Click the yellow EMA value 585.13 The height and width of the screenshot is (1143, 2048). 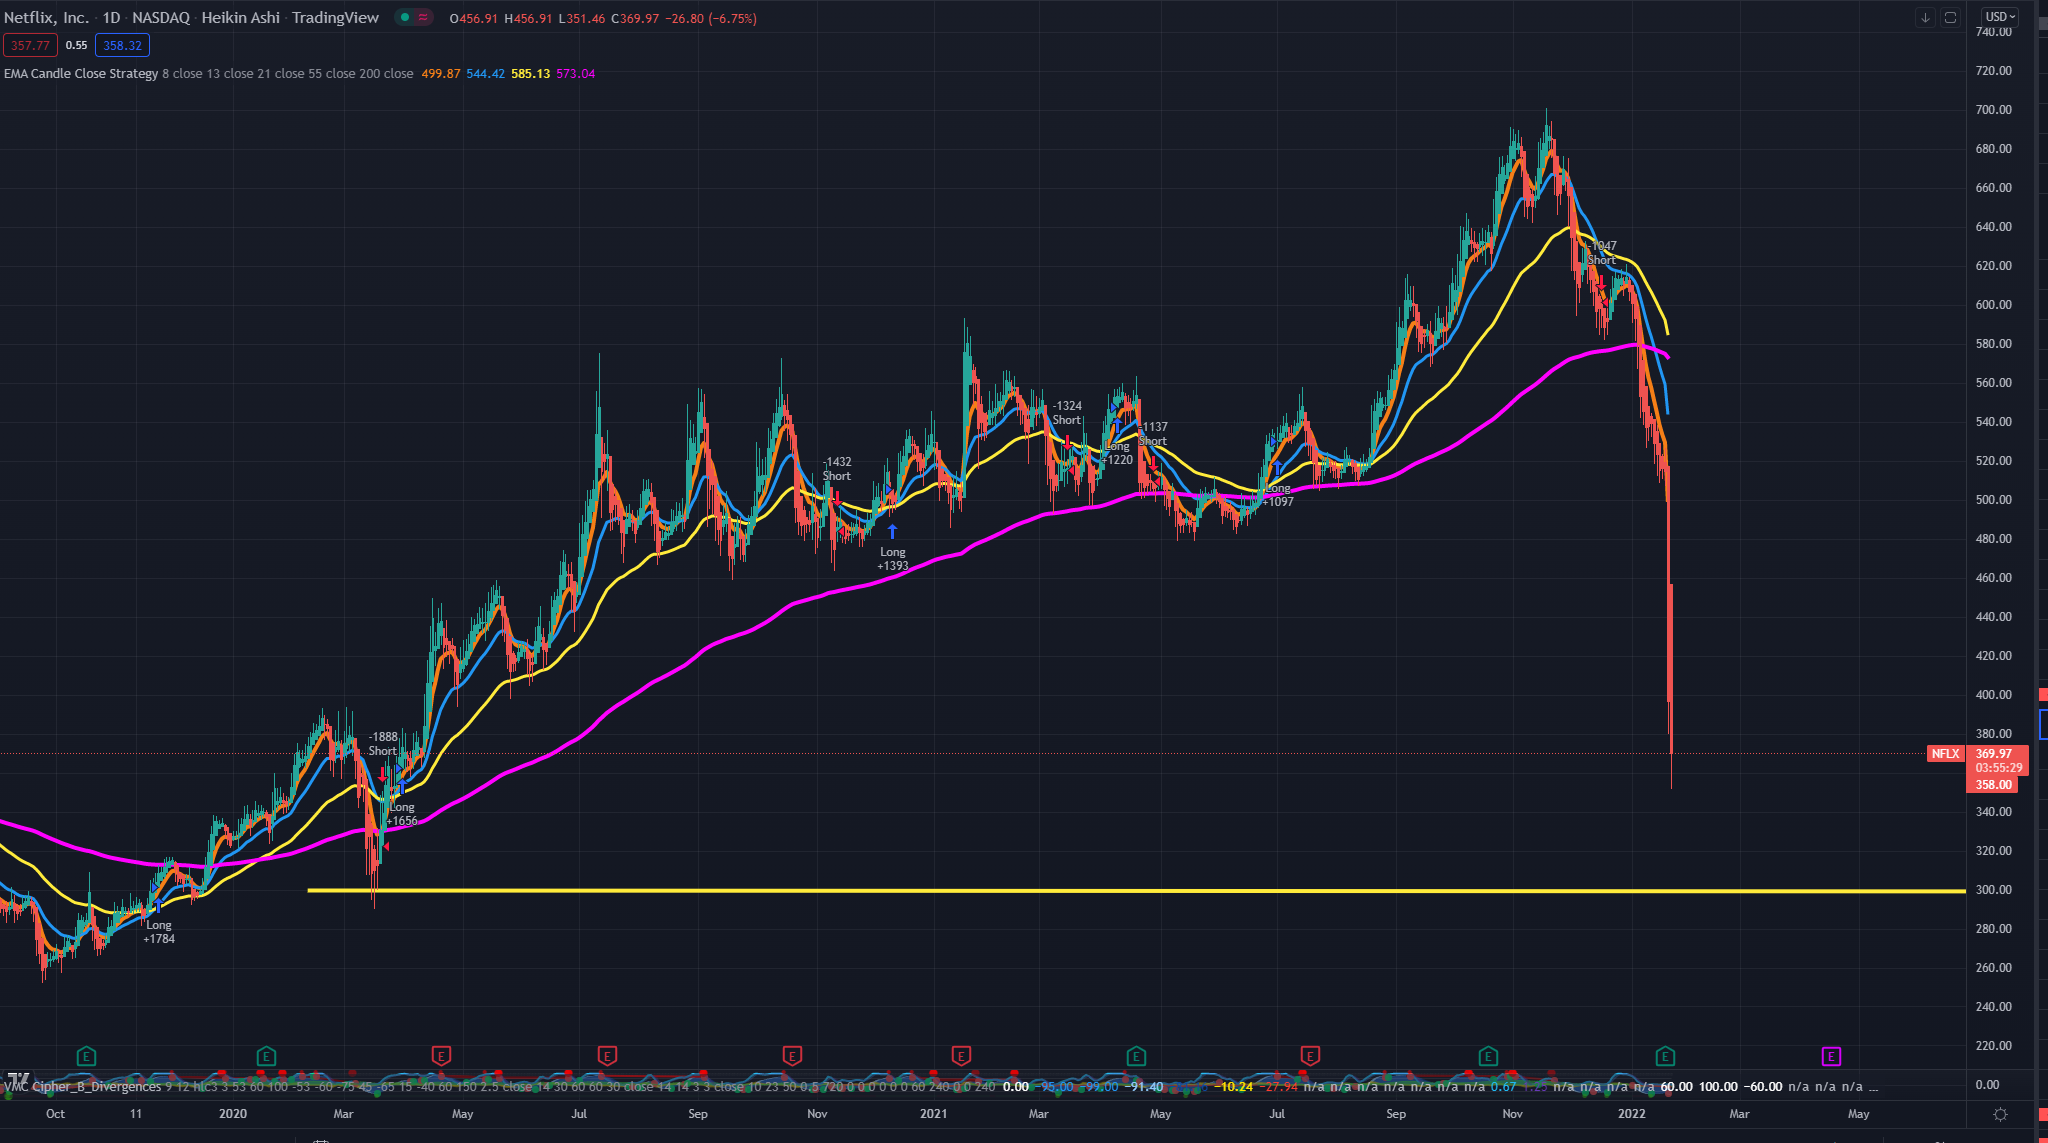pyautogui.click(x=531, y=74)
